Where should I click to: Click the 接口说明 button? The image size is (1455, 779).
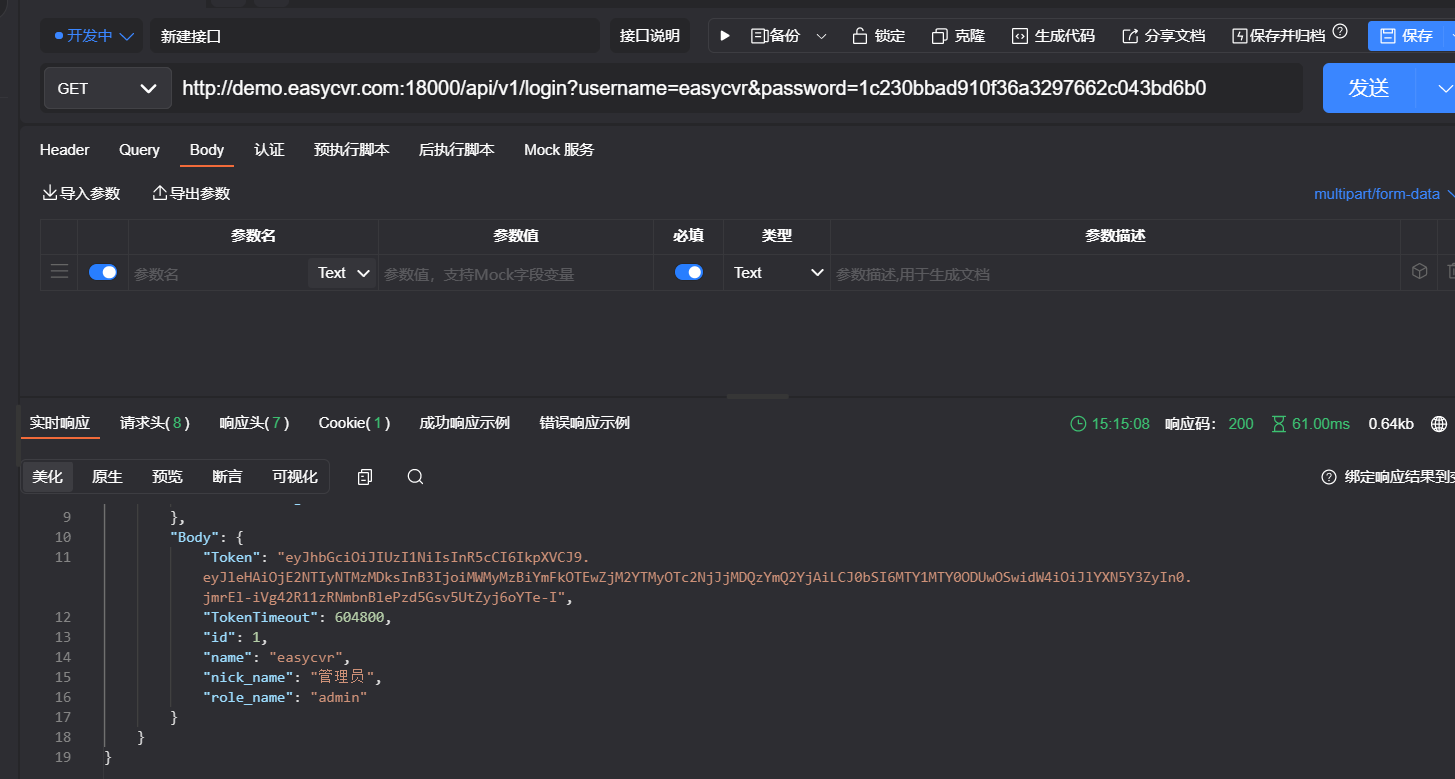(650, 36)
